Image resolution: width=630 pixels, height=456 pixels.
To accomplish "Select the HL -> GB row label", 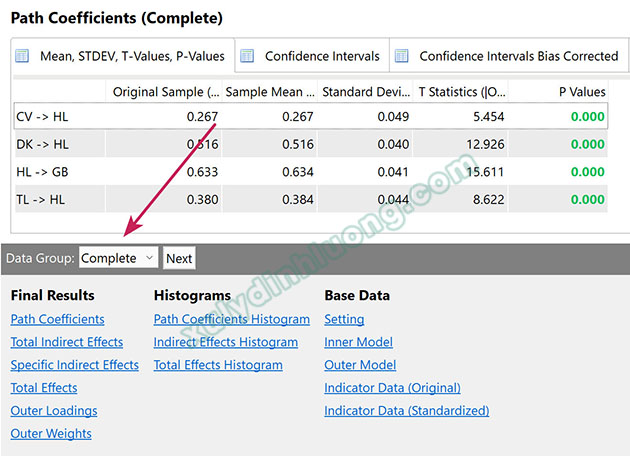I will click(42, 172).
